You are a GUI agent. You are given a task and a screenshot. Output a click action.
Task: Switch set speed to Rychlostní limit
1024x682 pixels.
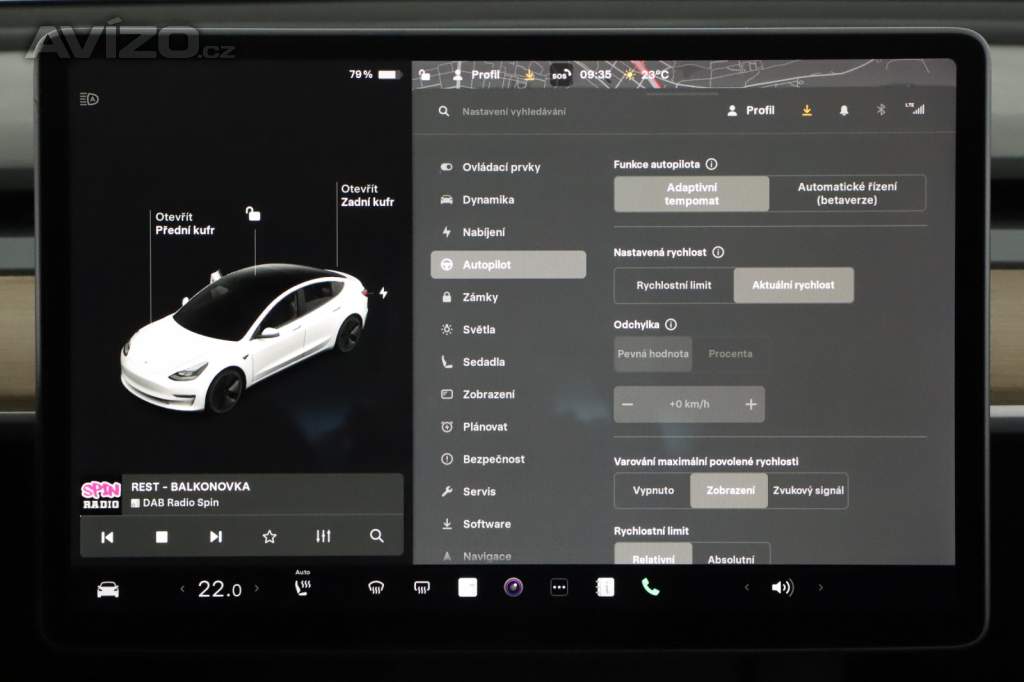674,285
